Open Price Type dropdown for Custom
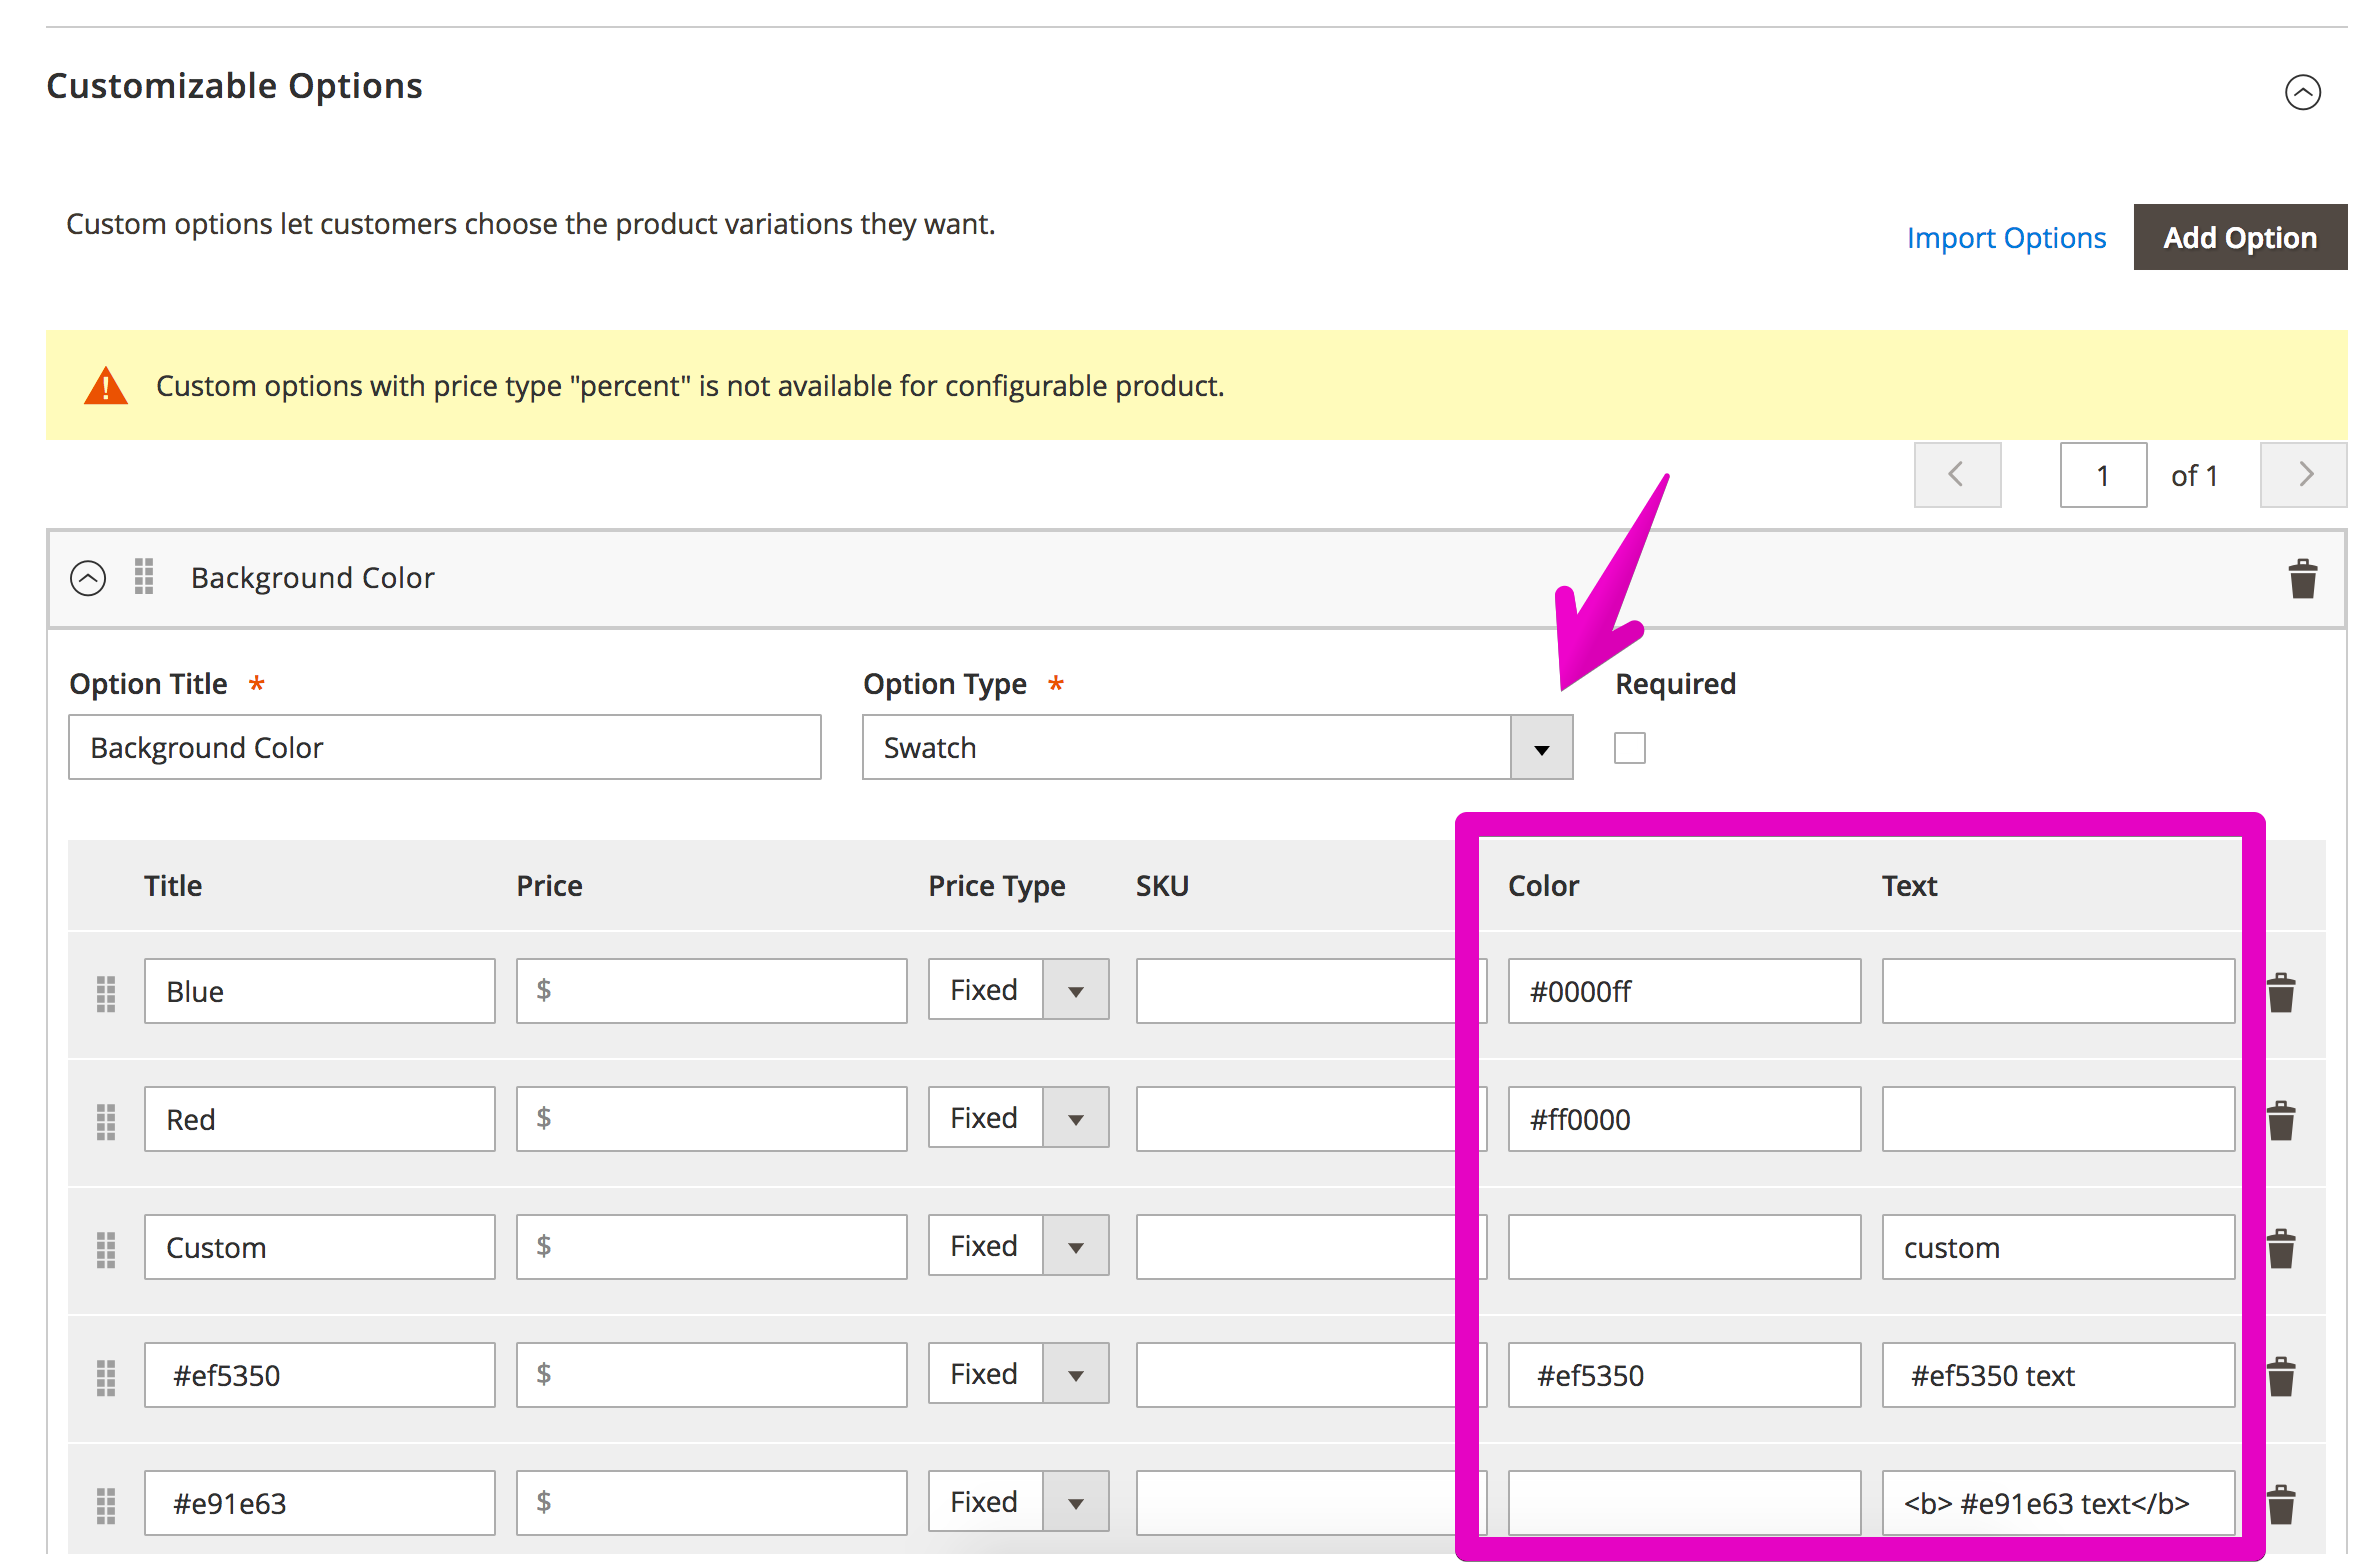Screen dimensions: 2368x1565 (1018, 1246)
